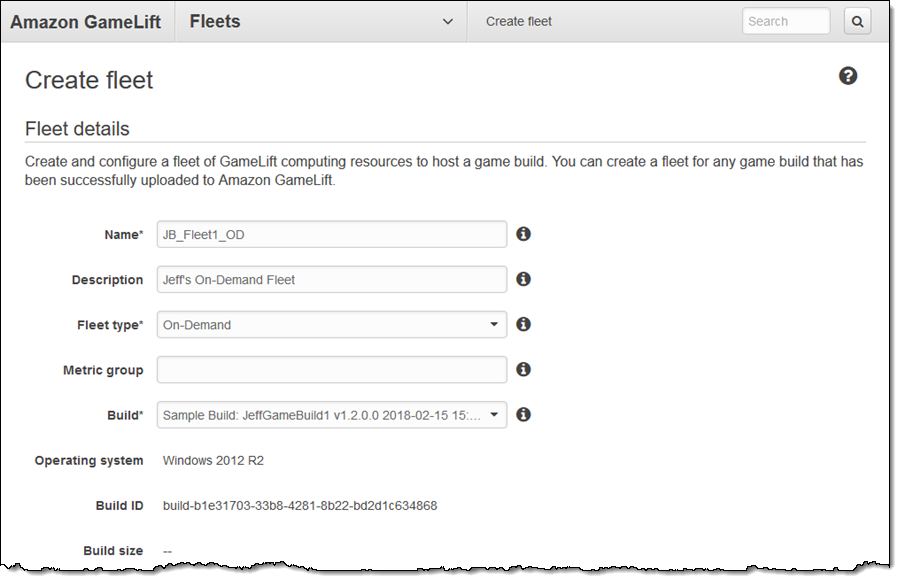Click the info icon beside Build dropdown
This screenshot has height=581, width=900.
coord(523,414)
